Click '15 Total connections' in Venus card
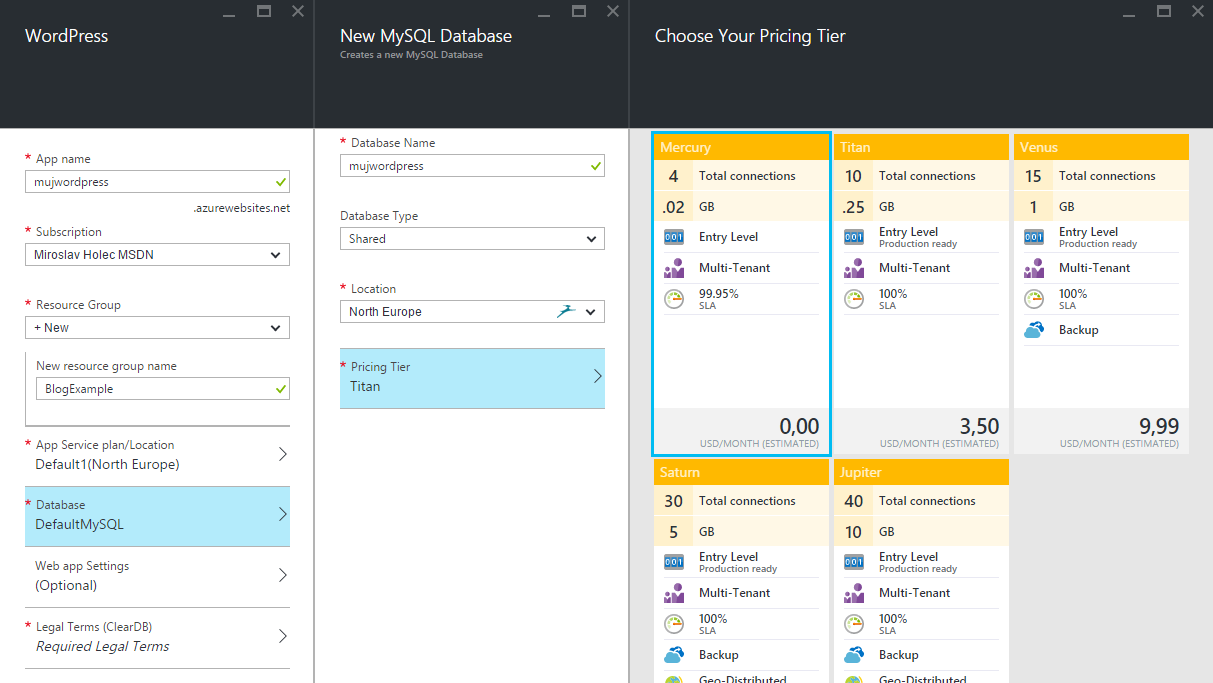 click(1101, 176)
